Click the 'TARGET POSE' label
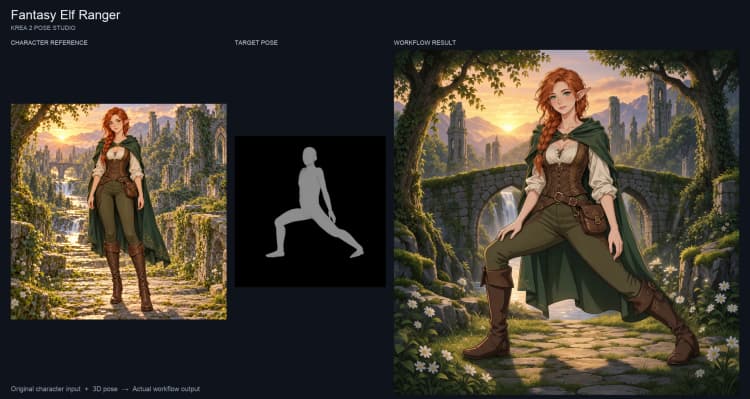The width and height of the screenshot is (750, 399). pos(256,43)
